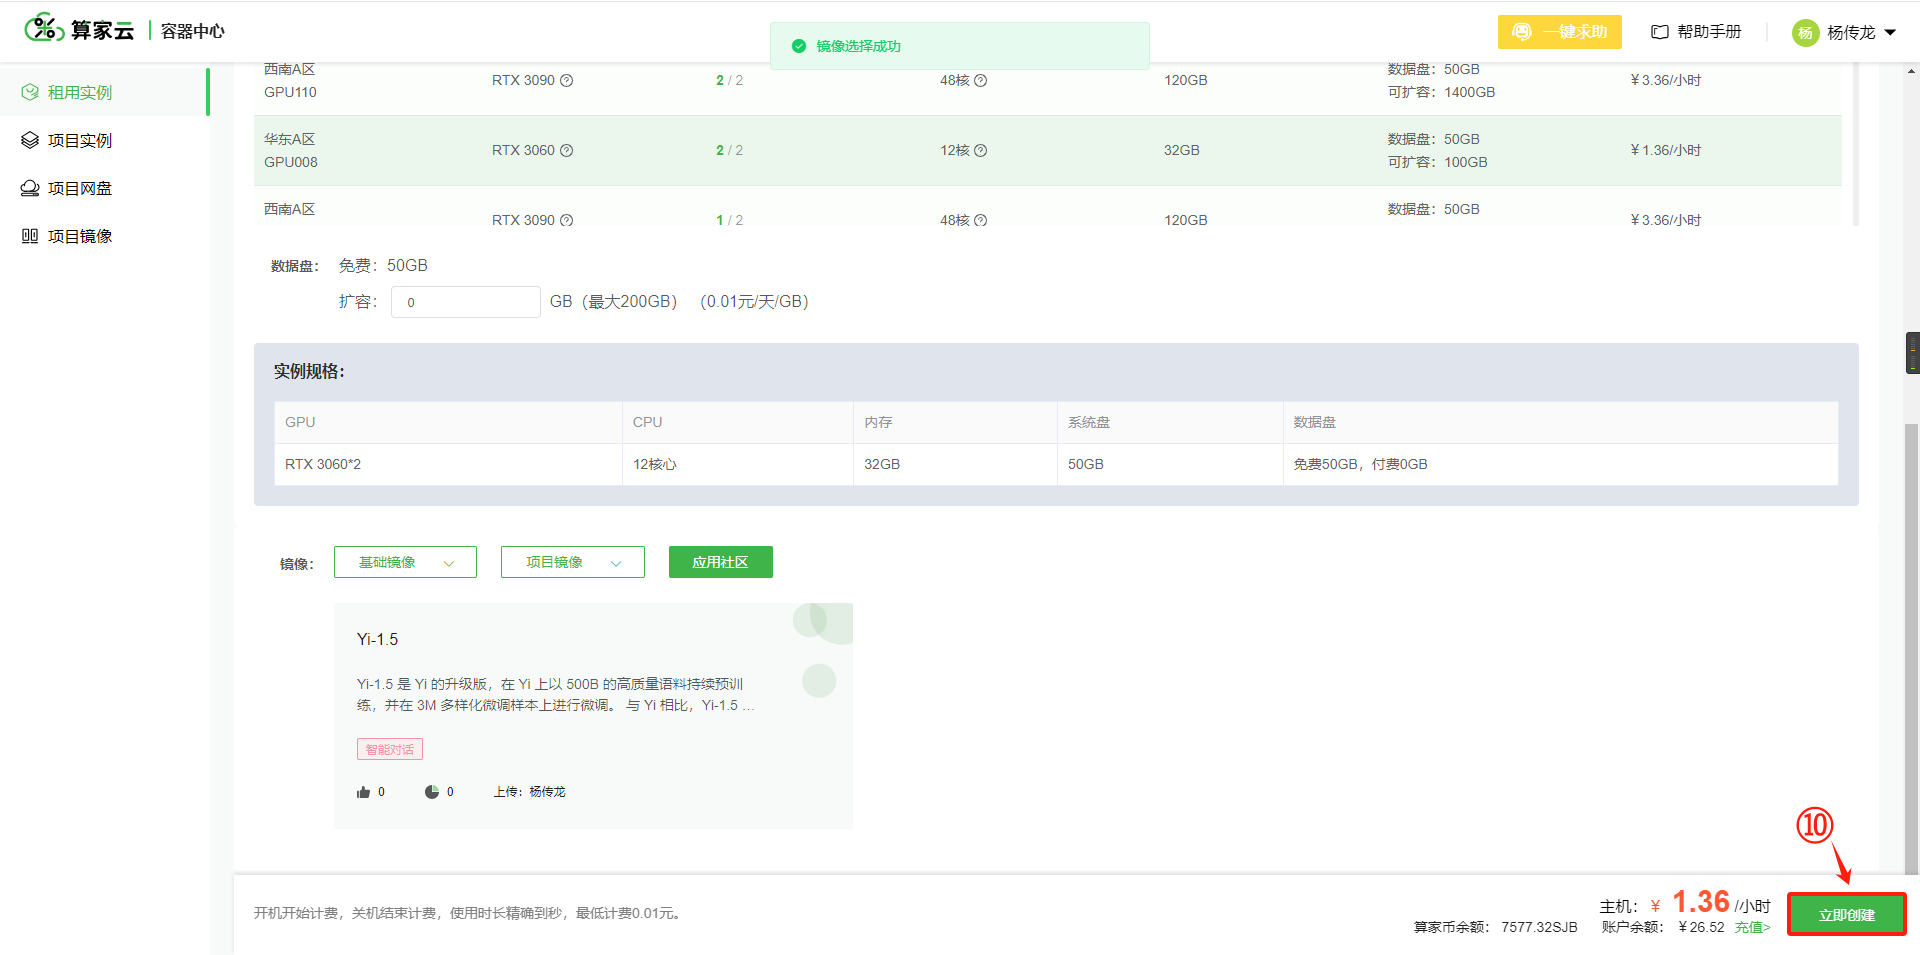Click the 应用社区 button

pos(720,562)
